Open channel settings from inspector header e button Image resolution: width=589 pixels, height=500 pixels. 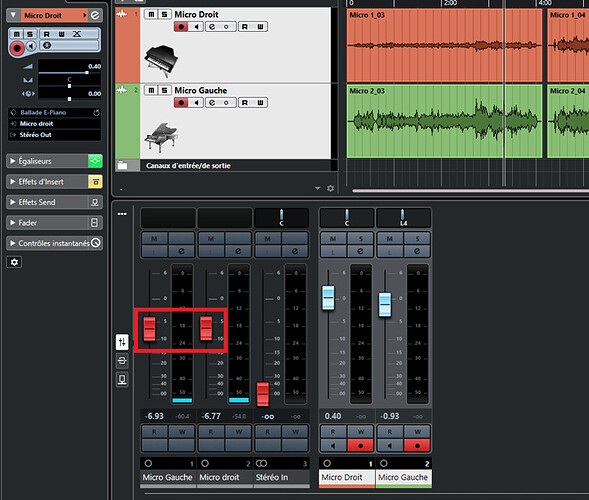95,15
